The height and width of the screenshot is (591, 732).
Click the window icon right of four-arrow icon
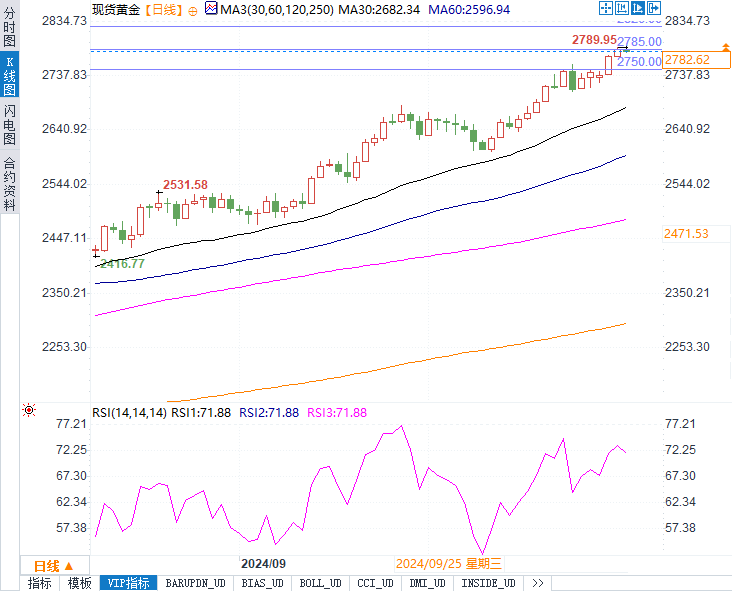pyautogui.click(x=622, y=8)
